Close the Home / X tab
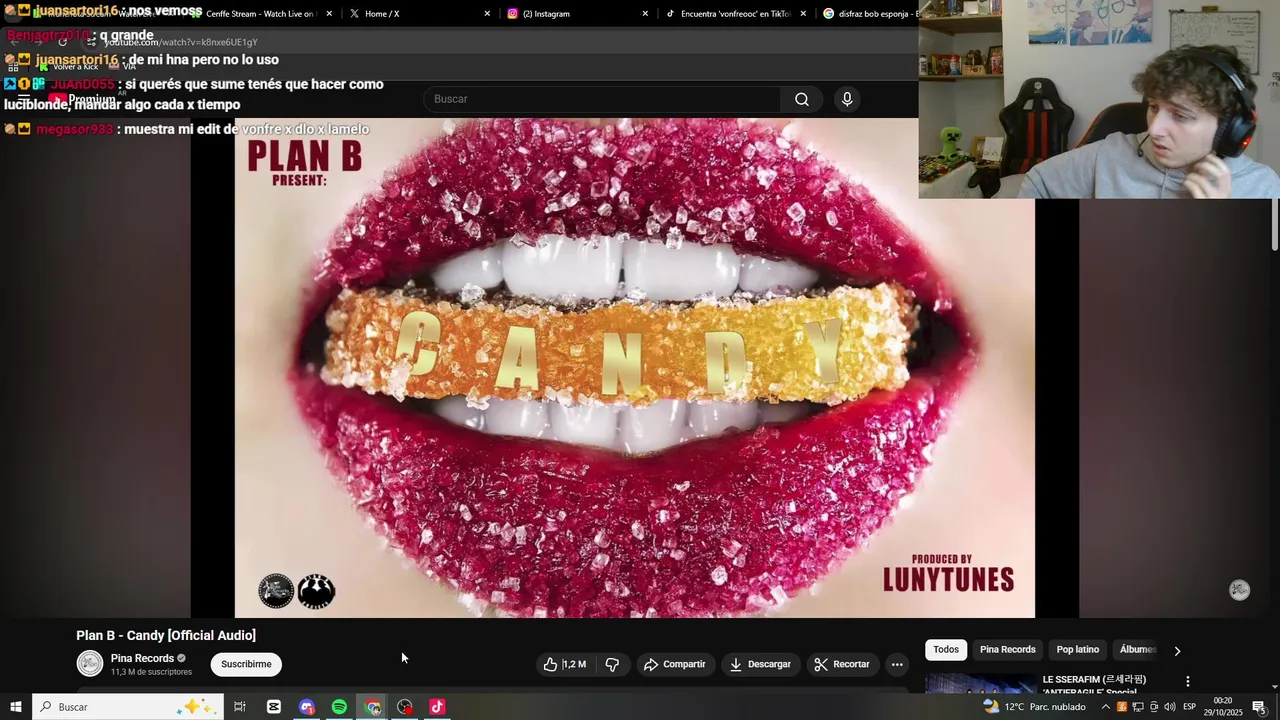Viewport: 1280px width, 720px height. point(487,14)
